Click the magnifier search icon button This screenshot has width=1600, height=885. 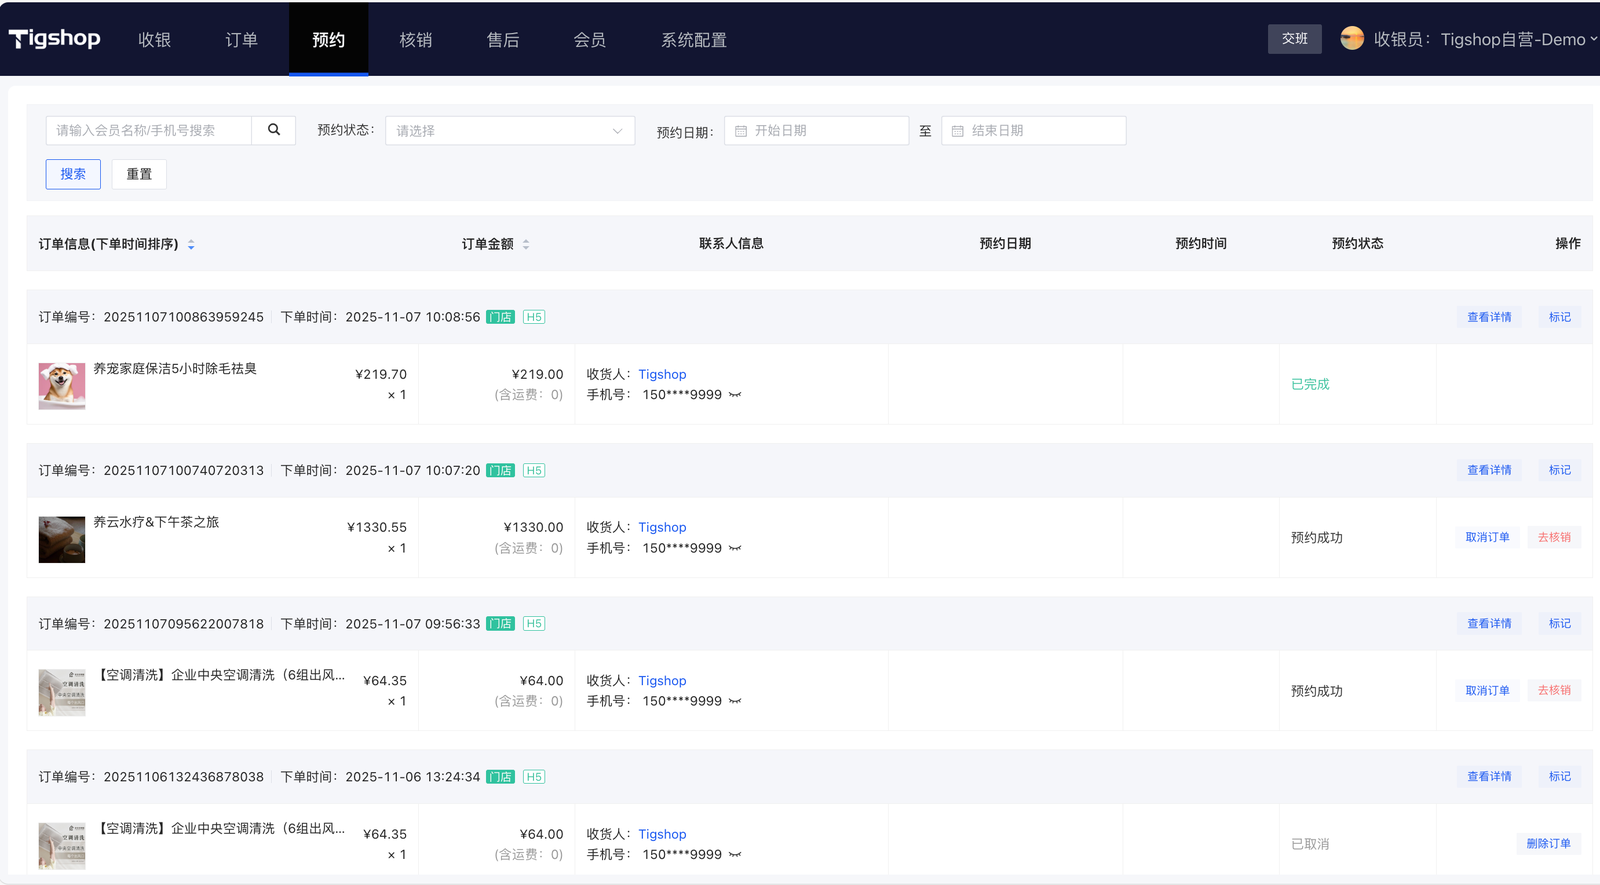coord(273,130)
